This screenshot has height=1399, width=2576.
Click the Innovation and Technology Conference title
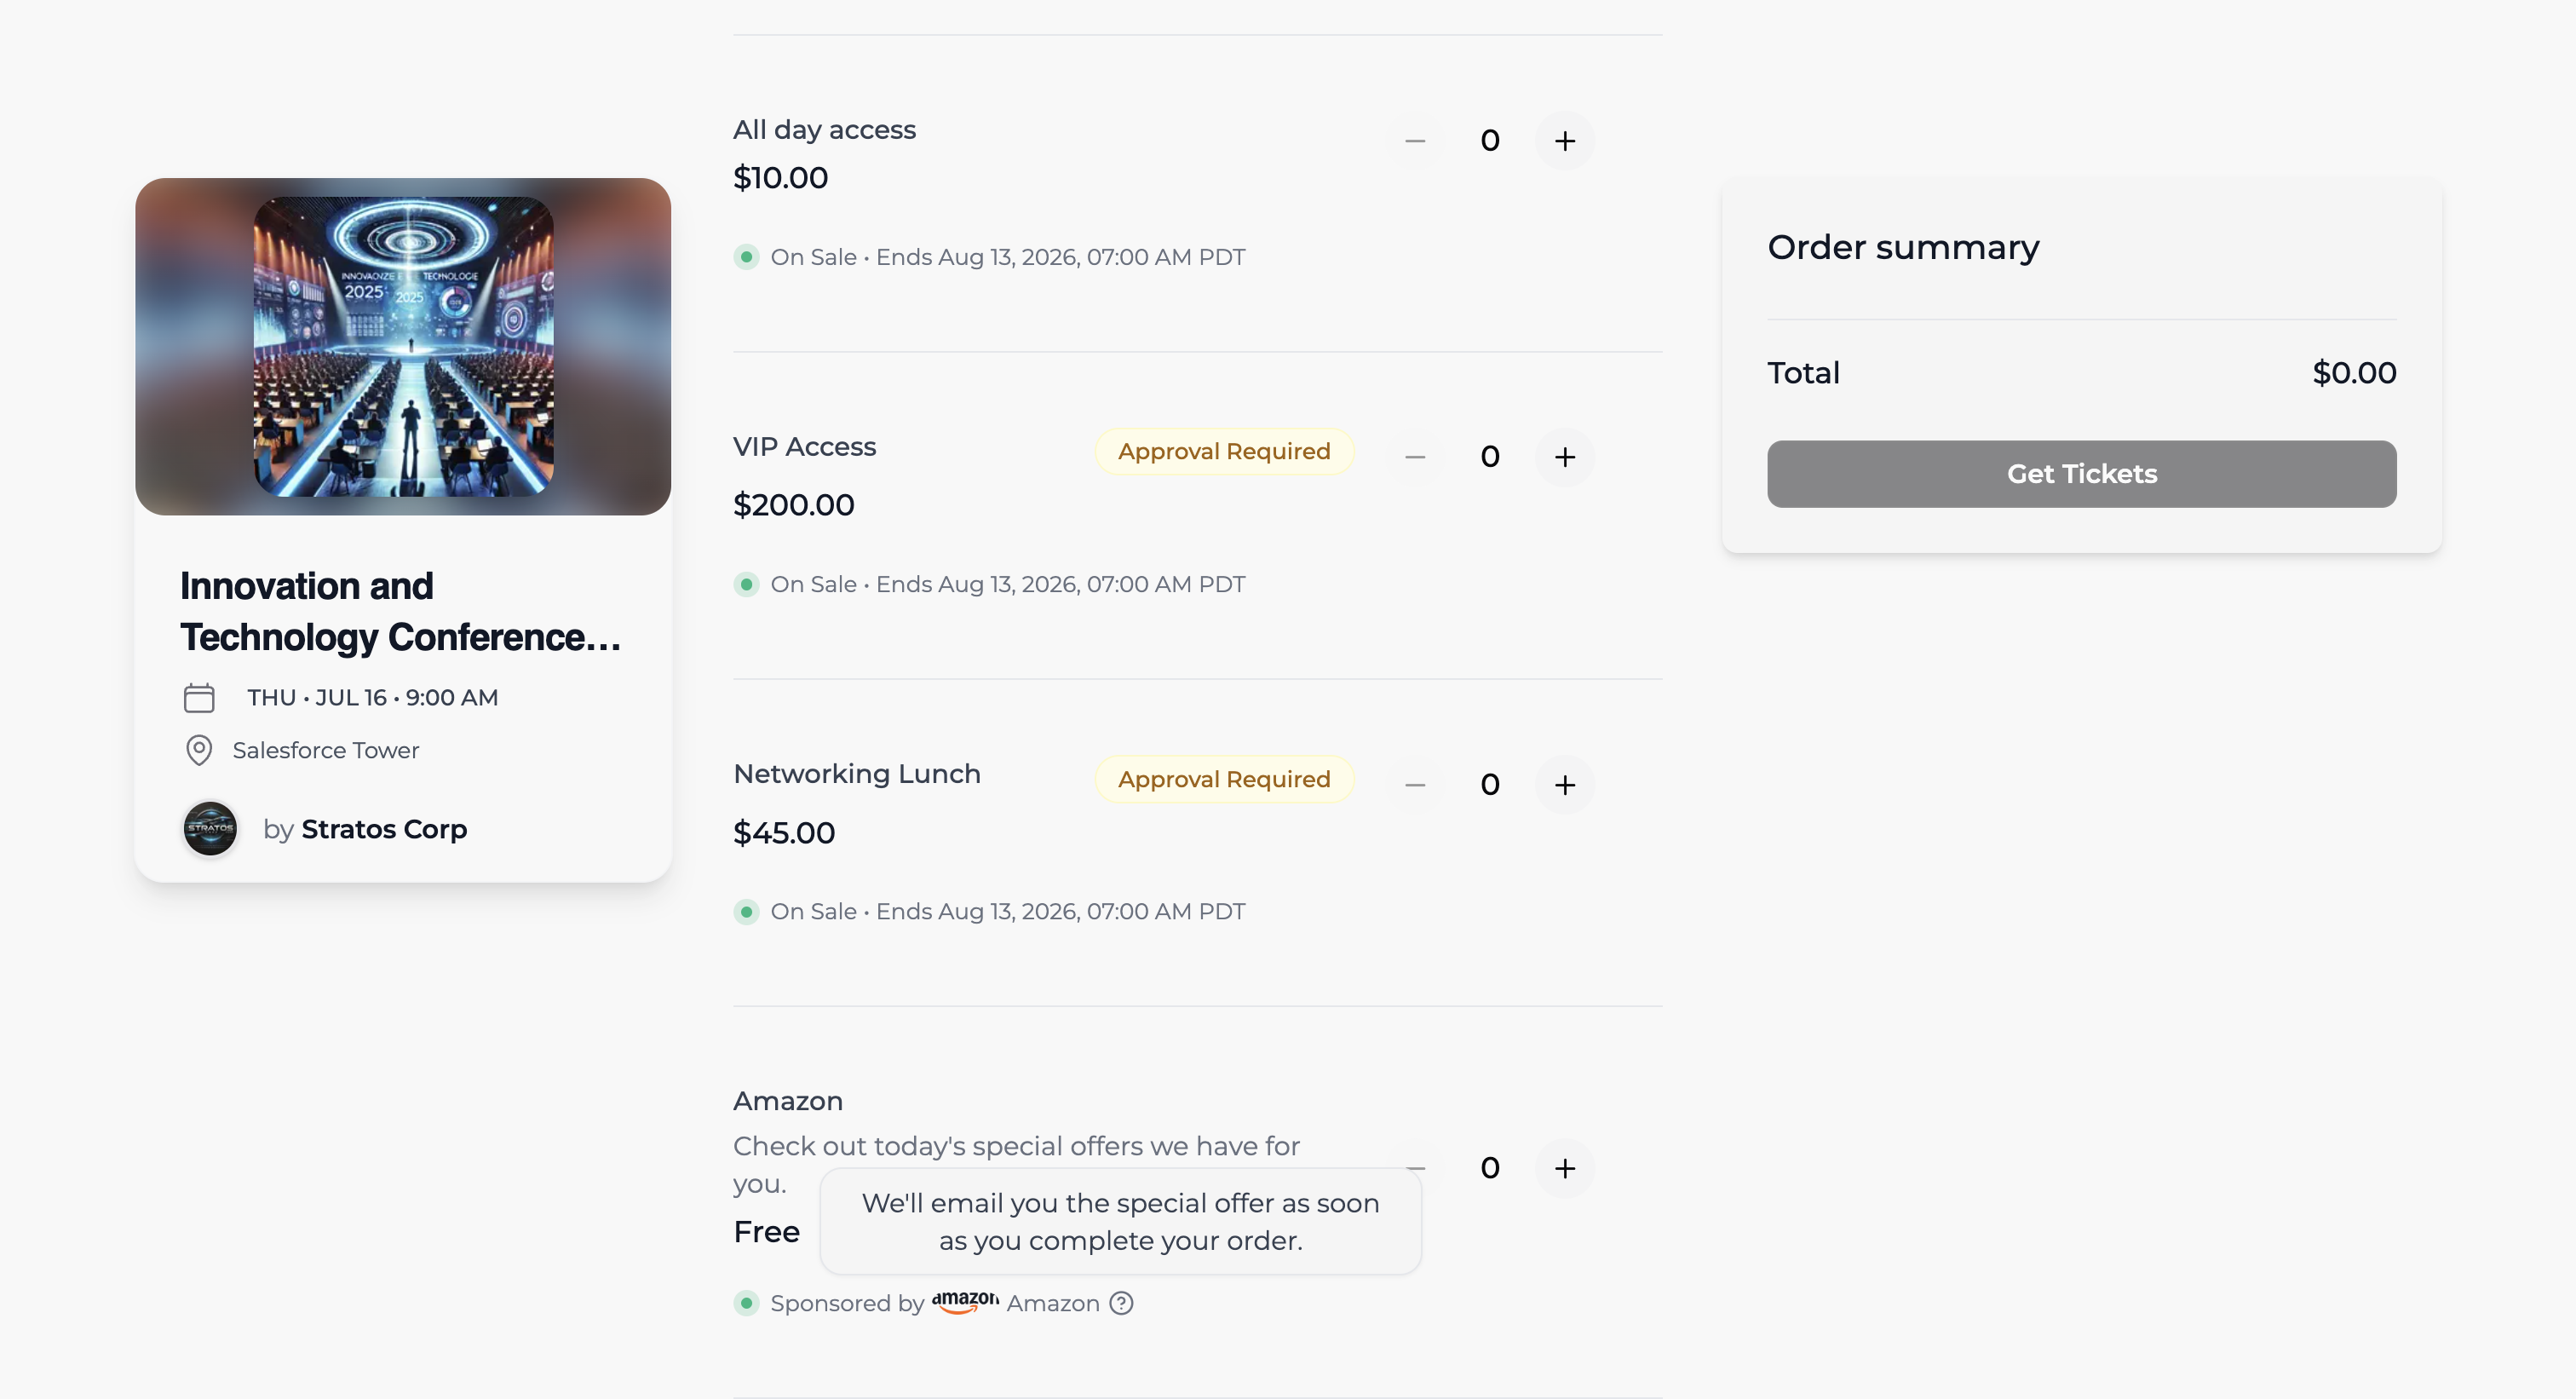400,611
